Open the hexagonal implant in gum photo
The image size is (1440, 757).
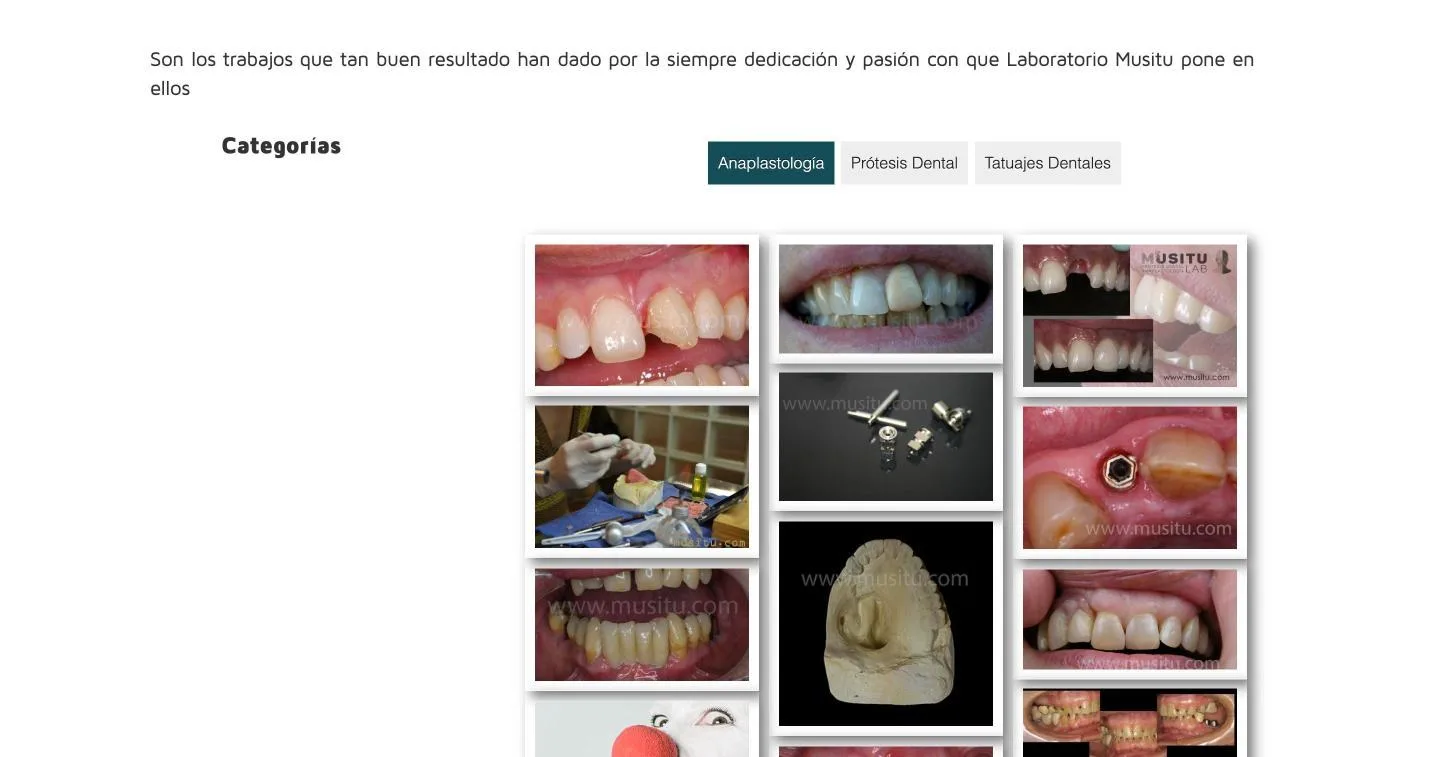(1130, 477)
